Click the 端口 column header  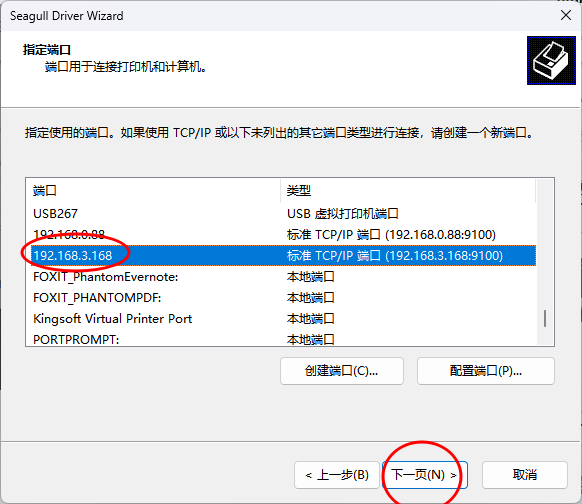153,191
